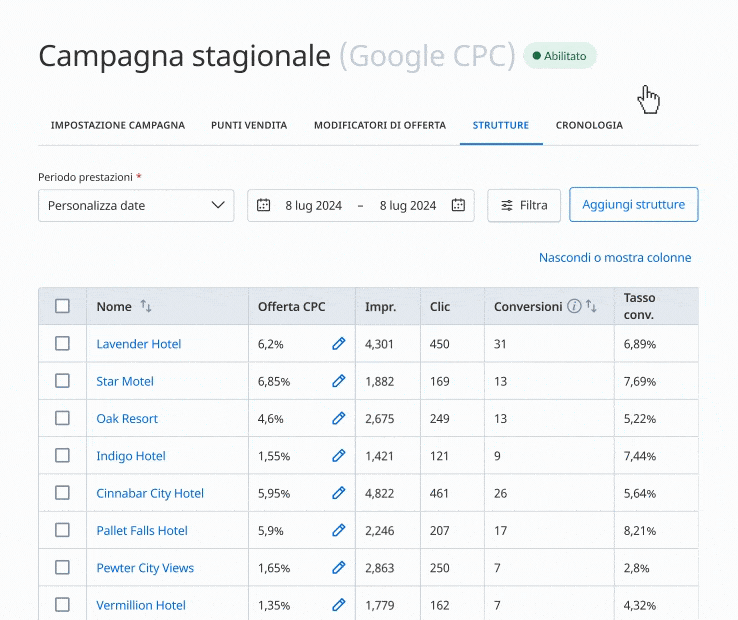Open the start date calendar icon
Screen dimensions: 738x620
[x=264, y=206]
